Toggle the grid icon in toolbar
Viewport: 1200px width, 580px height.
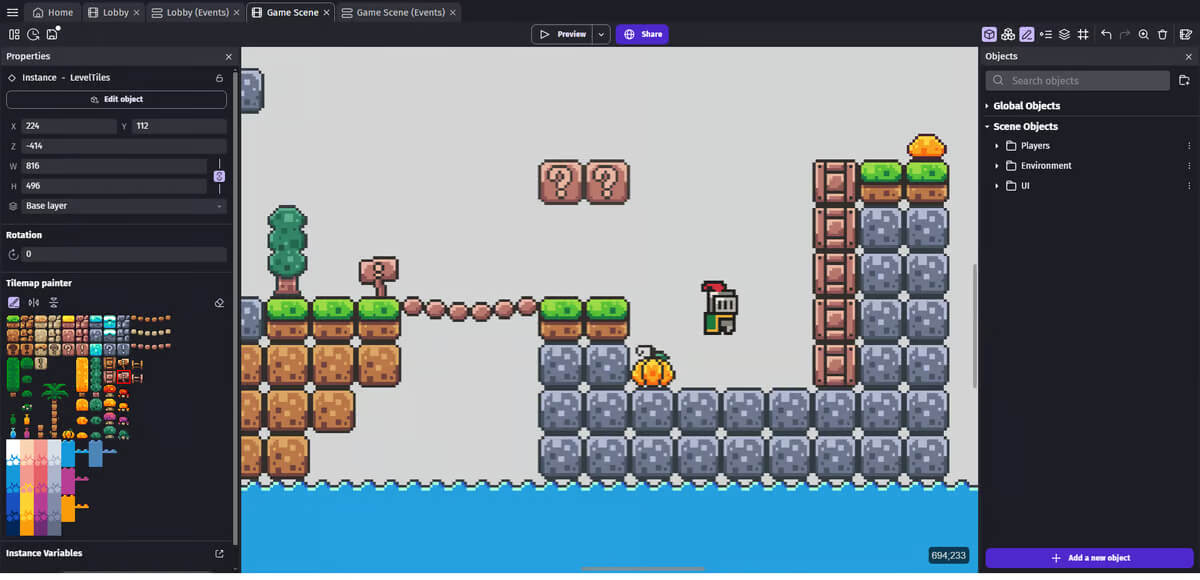point(1083,34)
